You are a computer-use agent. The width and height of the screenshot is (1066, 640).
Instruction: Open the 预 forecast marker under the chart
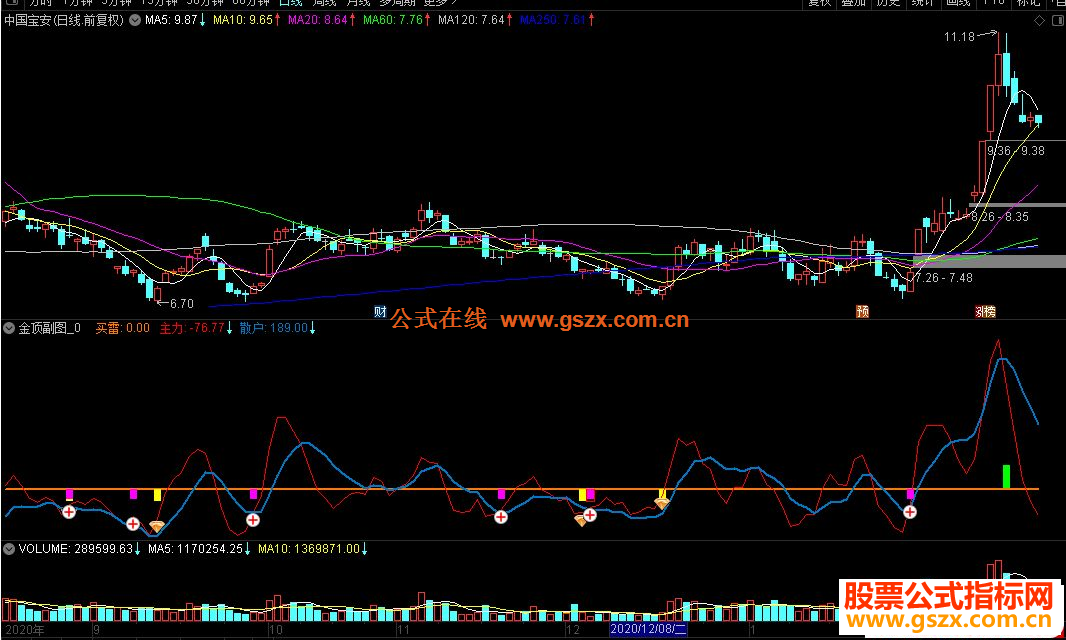coord(862,312)
